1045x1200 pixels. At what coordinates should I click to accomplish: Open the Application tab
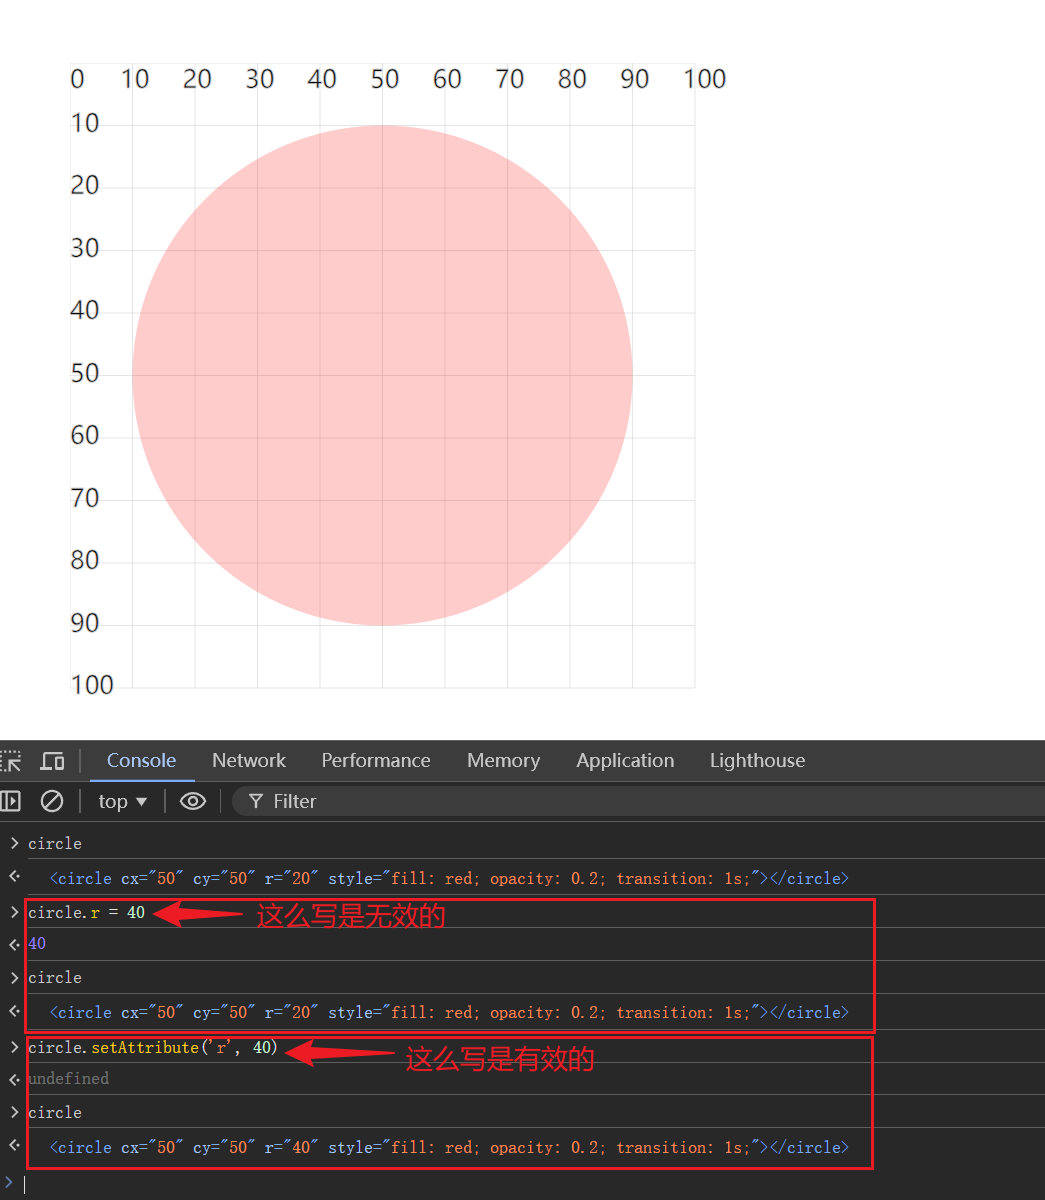pyautogui.click(x=625, y=761)
